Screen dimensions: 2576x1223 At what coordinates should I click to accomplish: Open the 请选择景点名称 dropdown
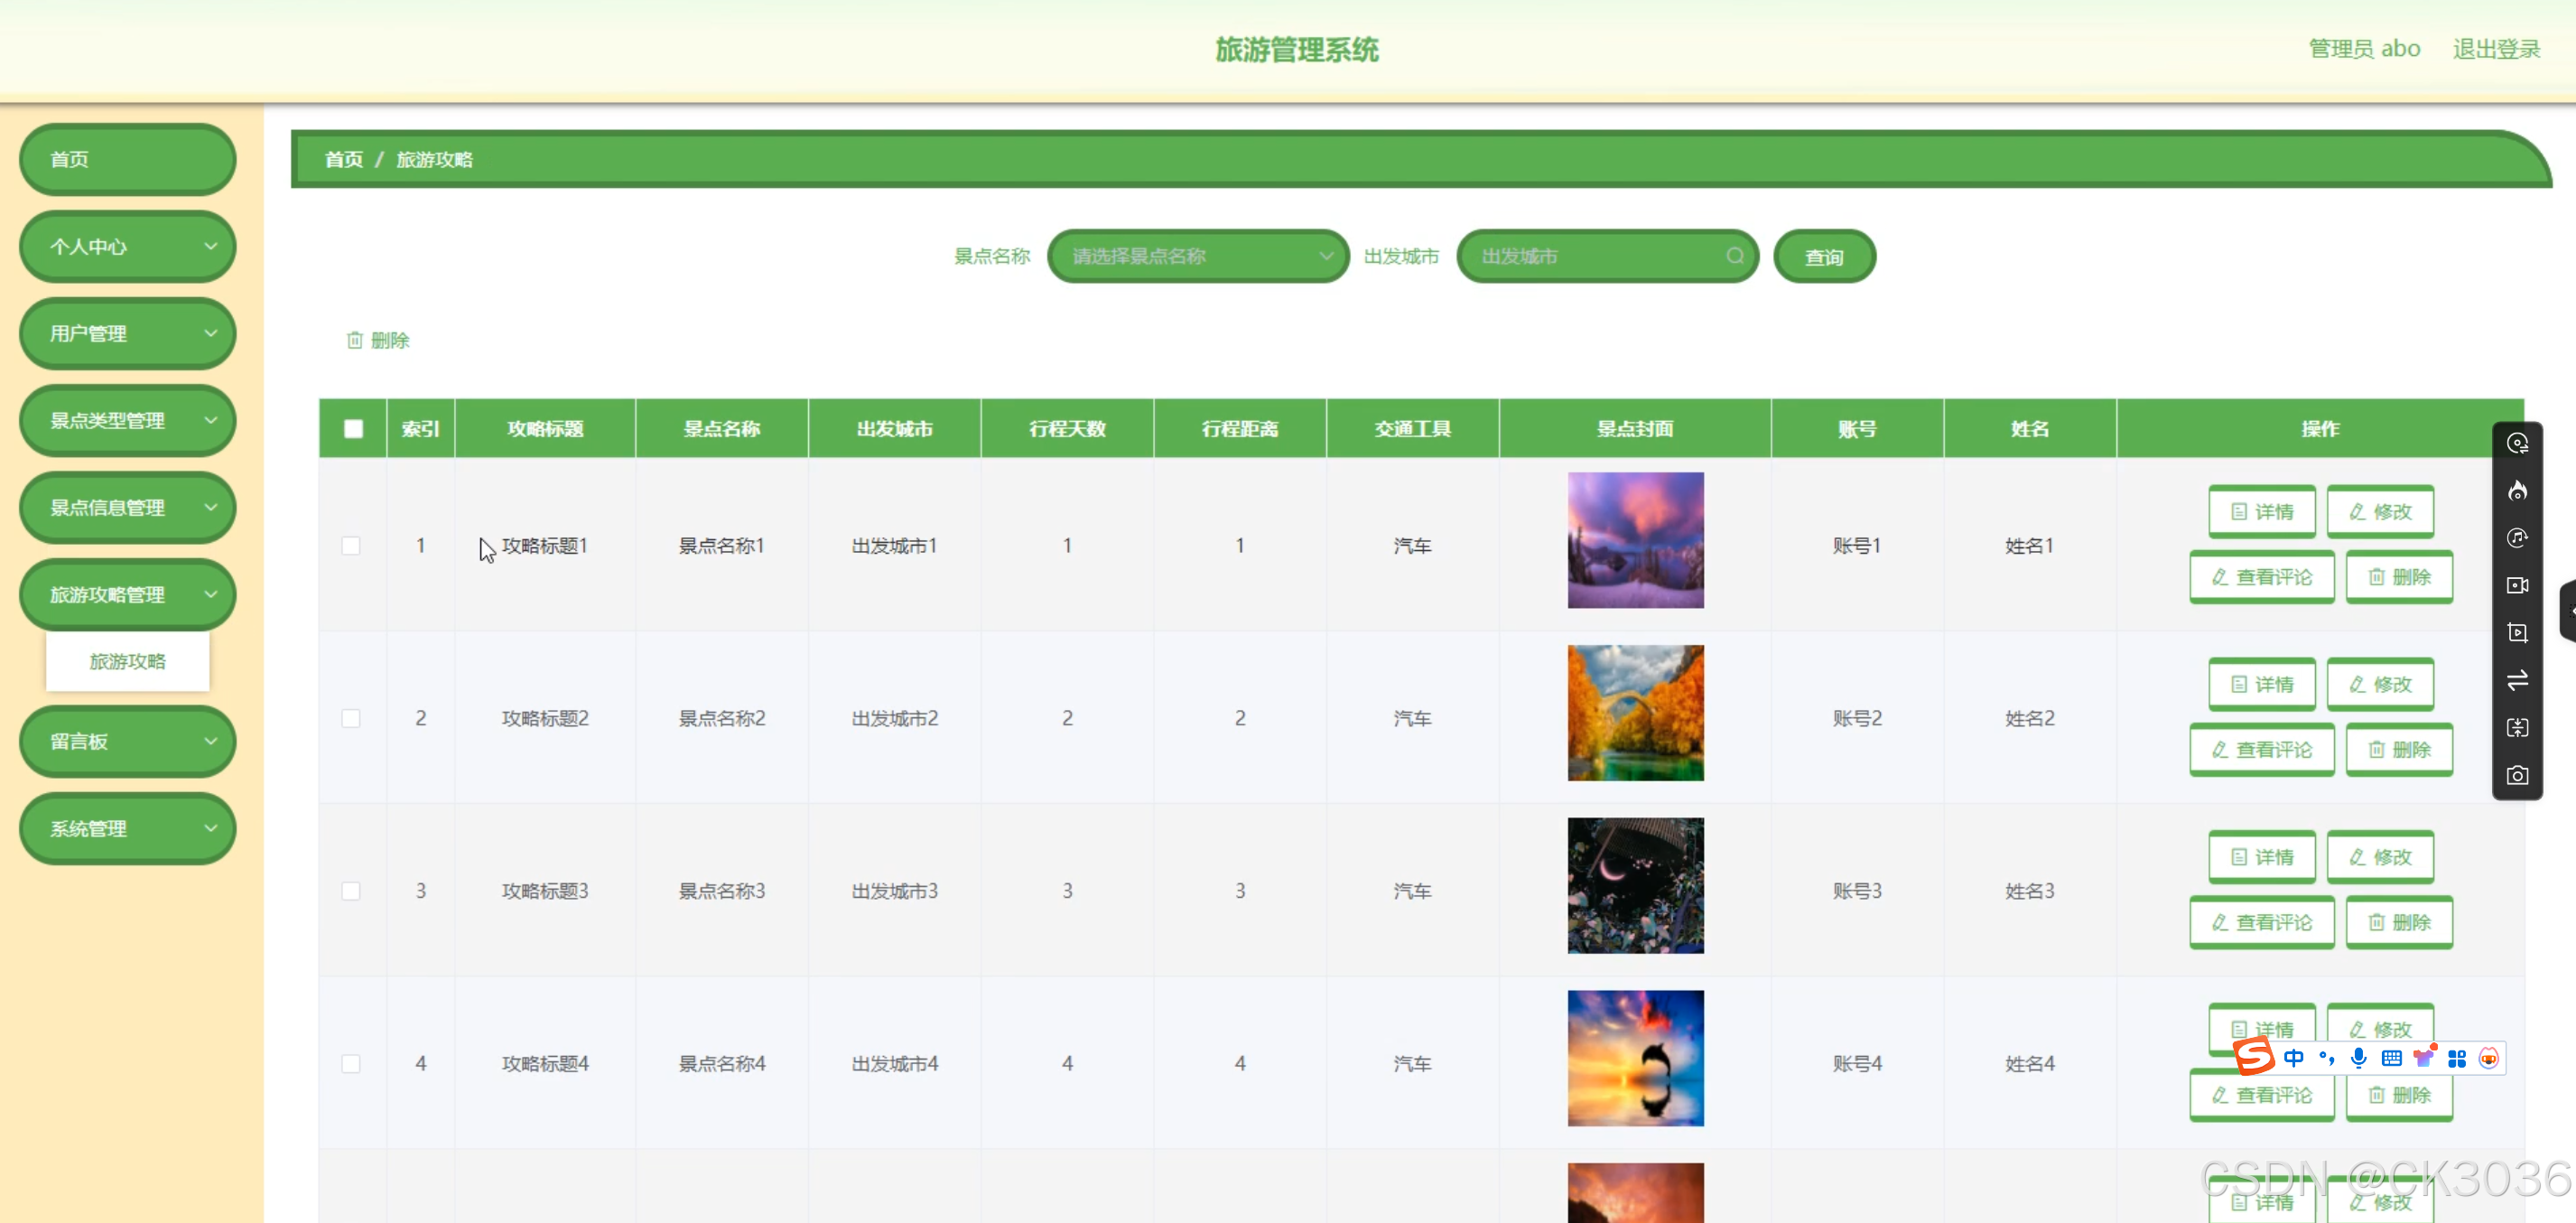pyautogui.click(x=1198, y=256)
